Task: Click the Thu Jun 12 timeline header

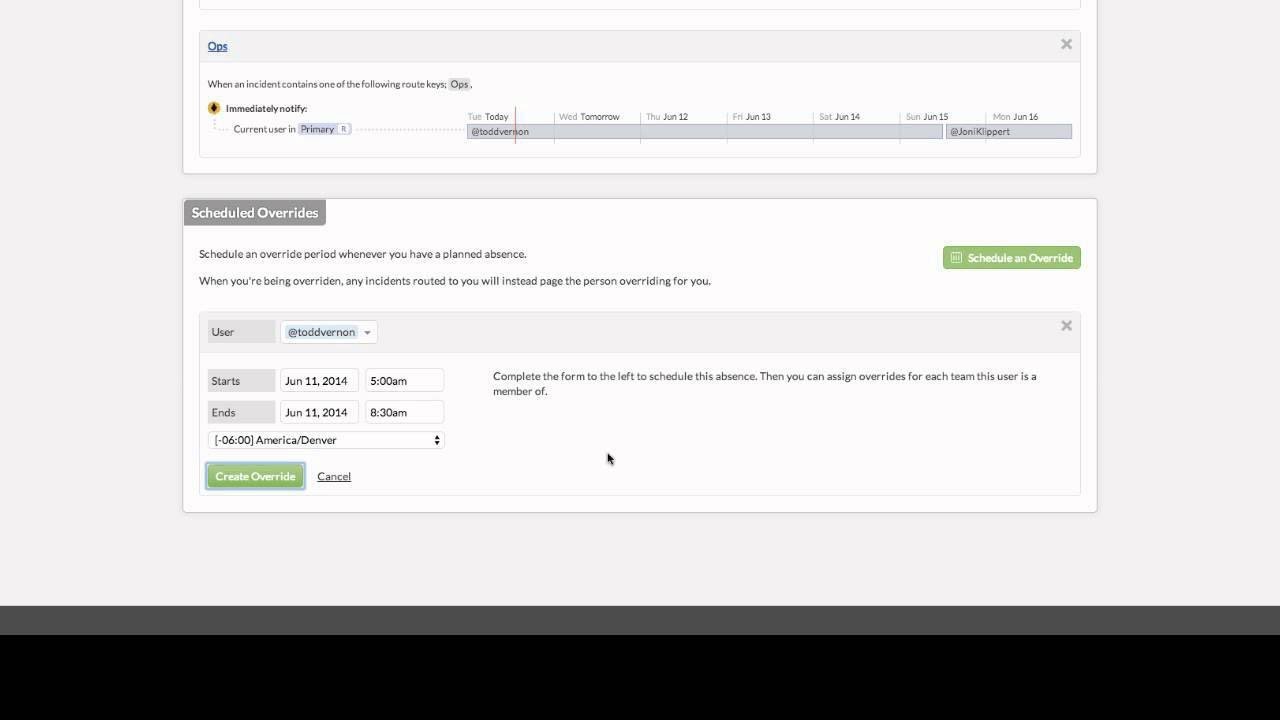Action: point(667,117)
